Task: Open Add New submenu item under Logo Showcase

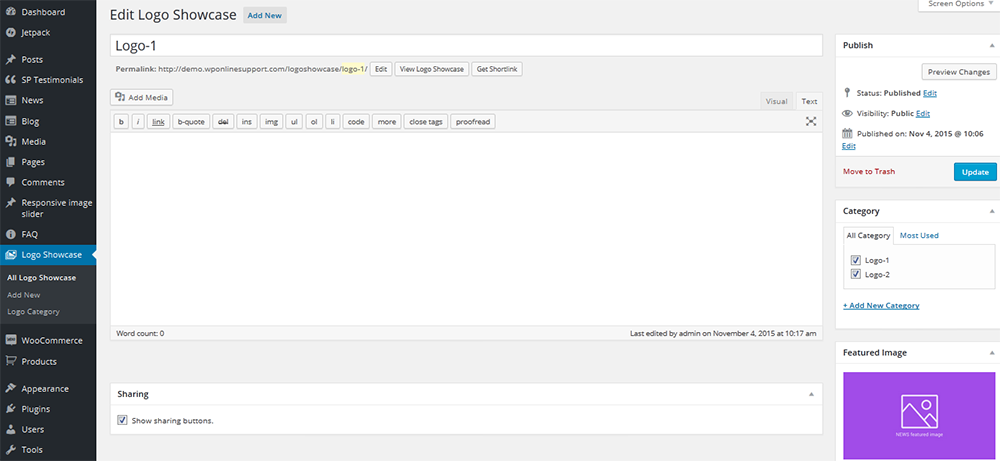Action: click(24, 295)
